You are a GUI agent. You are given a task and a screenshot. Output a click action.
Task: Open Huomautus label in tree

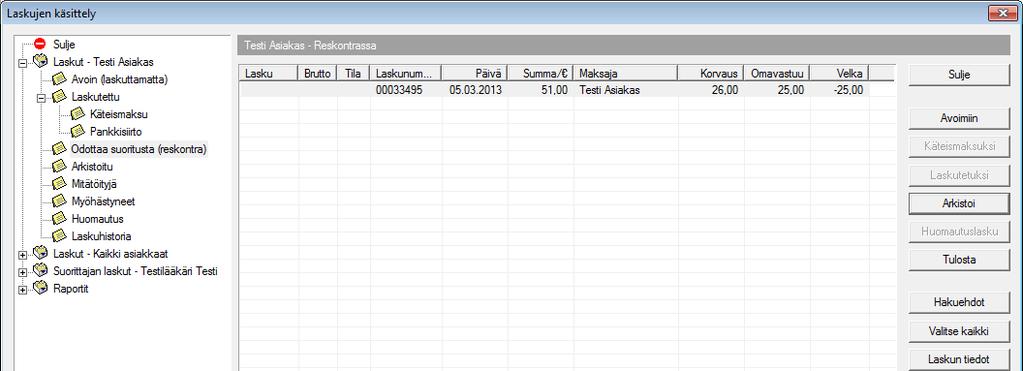click(97, 219)
